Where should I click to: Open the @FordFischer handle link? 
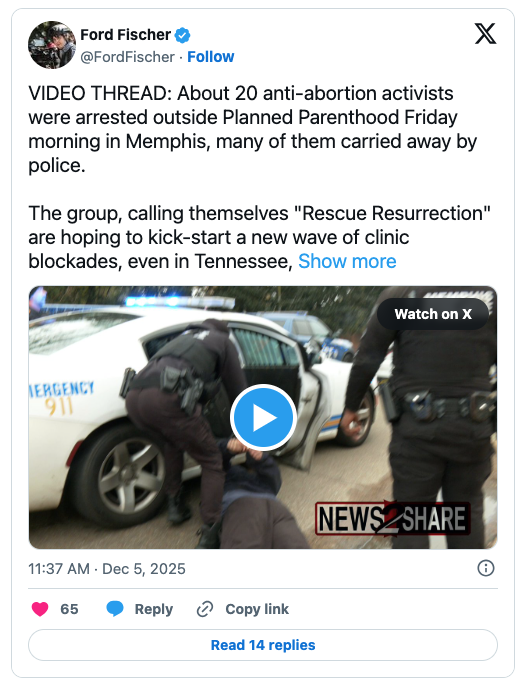point(127,57)
